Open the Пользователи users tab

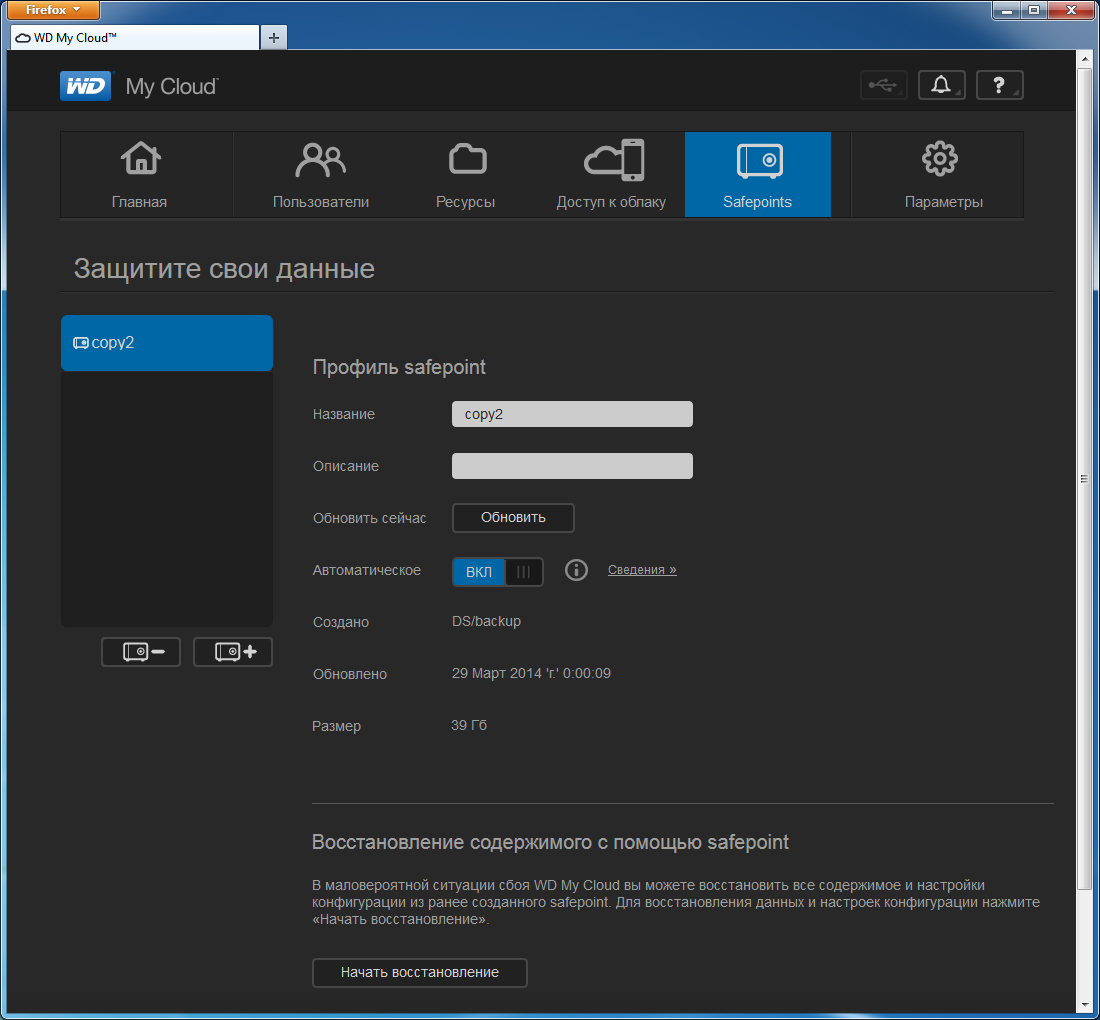pyautogui.click(x=321, y=175)
